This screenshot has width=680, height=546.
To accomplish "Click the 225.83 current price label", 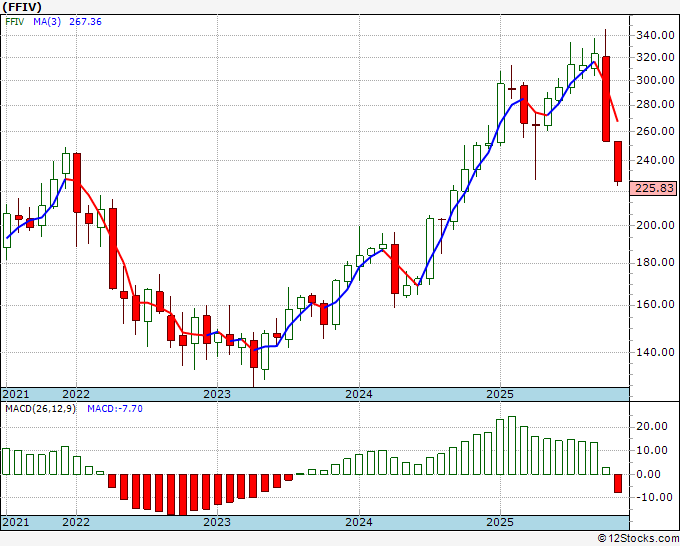I will [655, 188].
